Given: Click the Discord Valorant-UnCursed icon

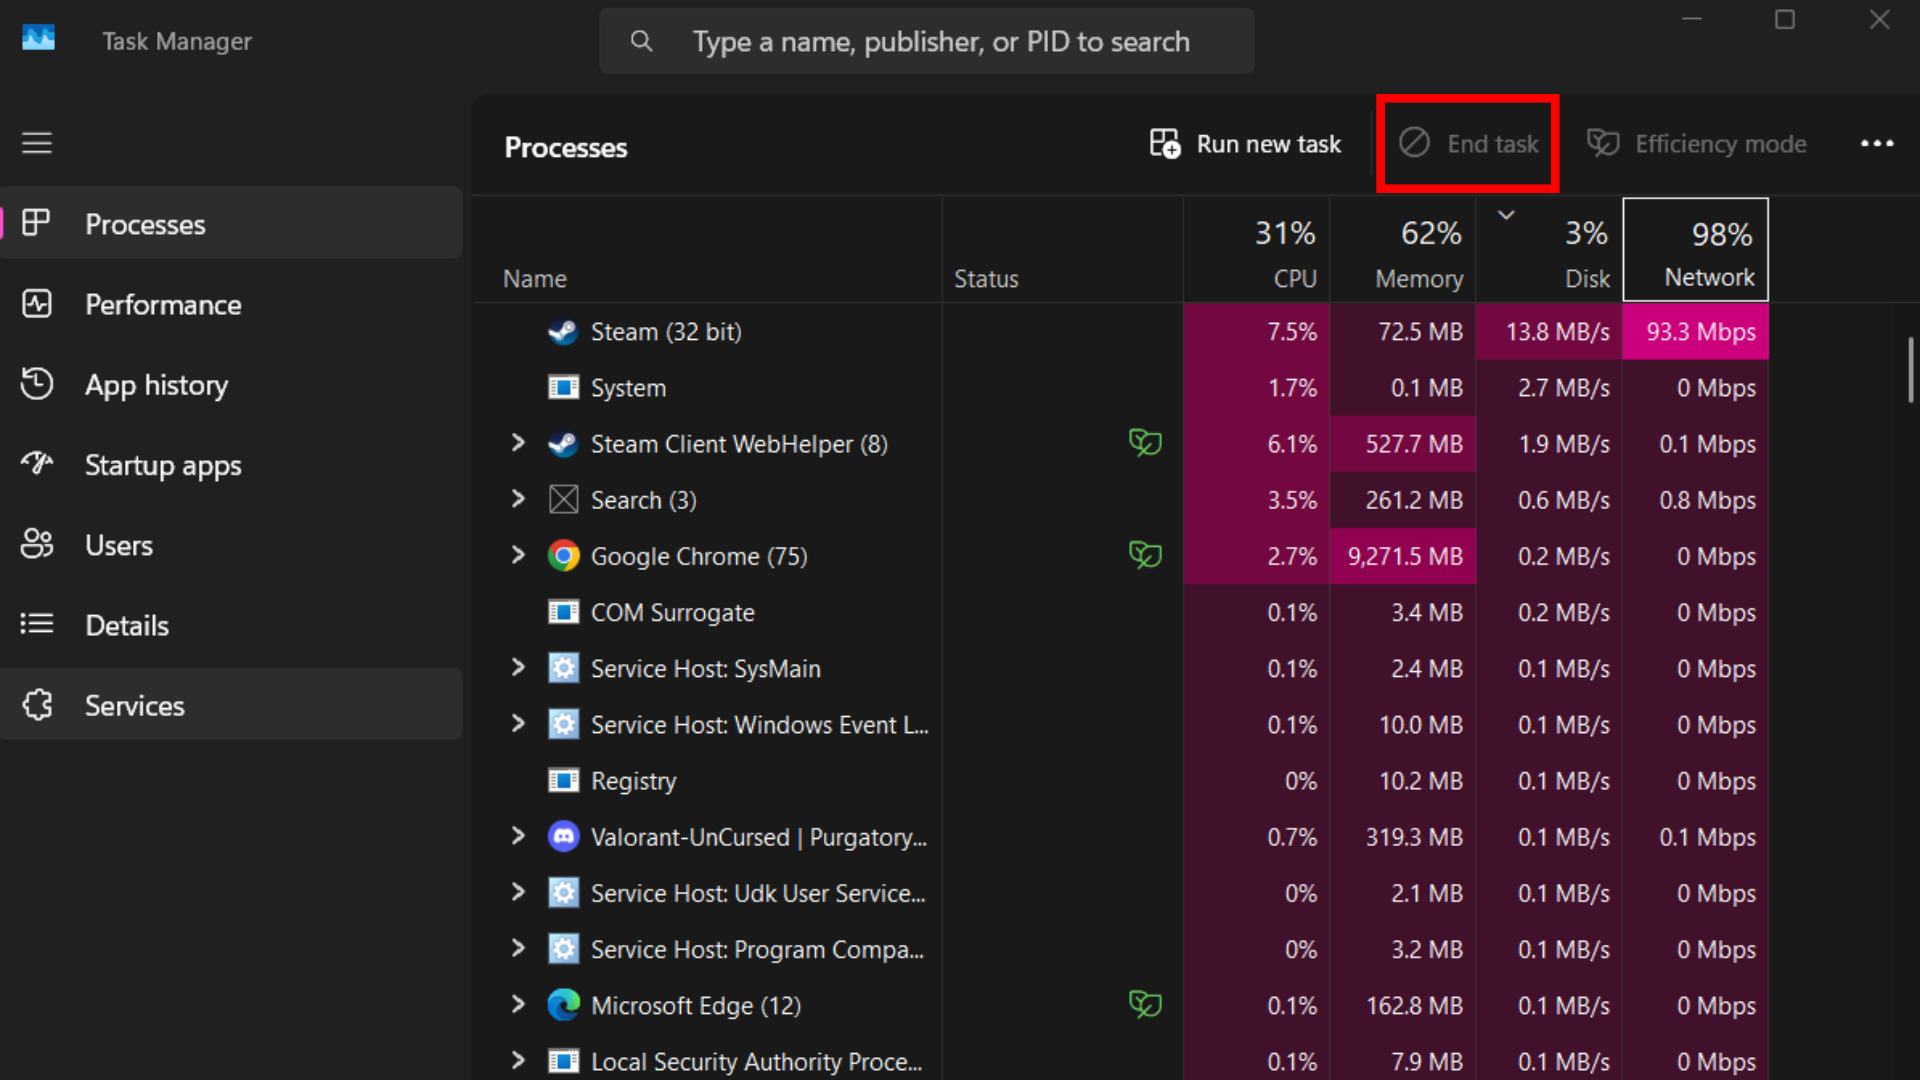Looking at the screenshot, I should pos(563,836).
